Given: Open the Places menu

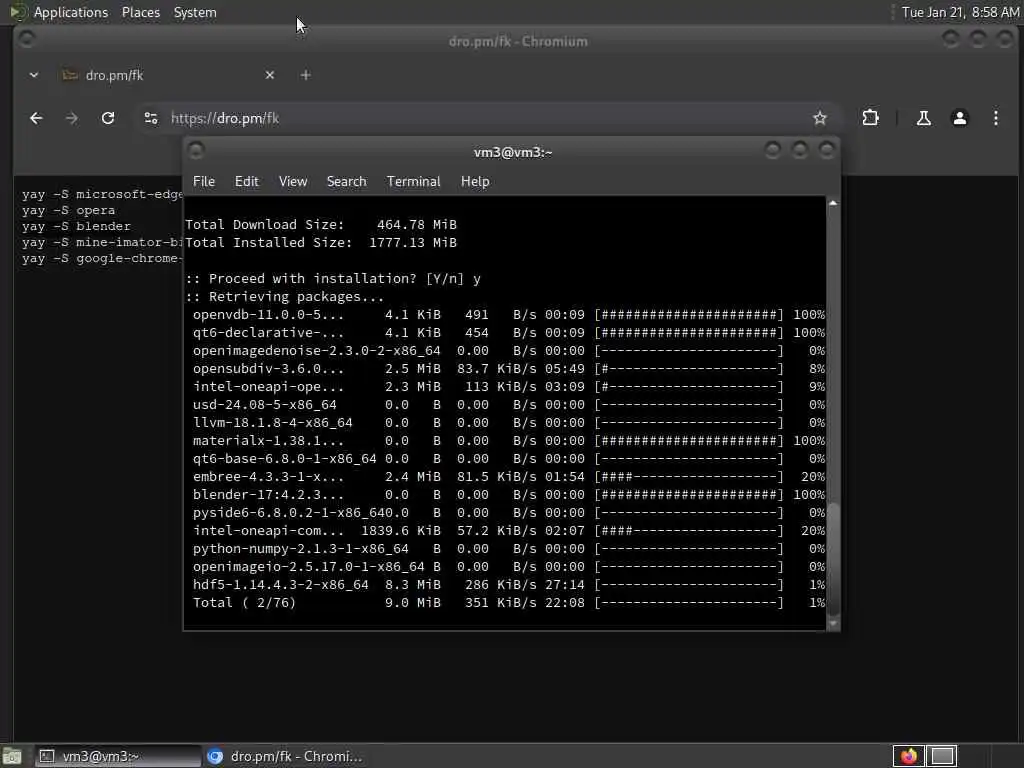Looking at the screenshot, I should [140, 12].
